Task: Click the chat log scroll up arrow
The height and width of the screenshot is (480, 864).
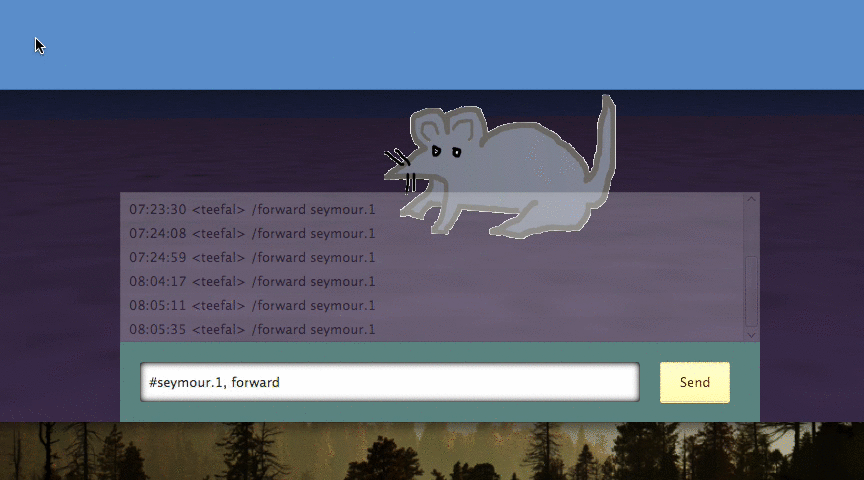Action: pyautogui.click(x=751, y=199)
